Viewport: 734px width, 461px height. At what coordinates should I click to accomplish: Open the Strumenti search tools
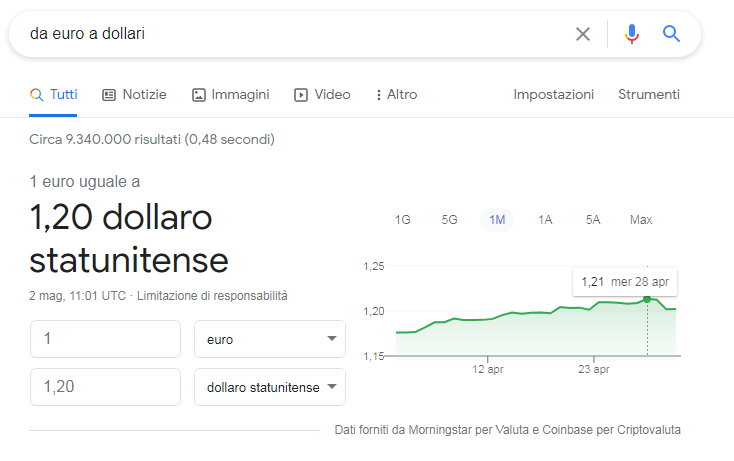click(649, 95)
